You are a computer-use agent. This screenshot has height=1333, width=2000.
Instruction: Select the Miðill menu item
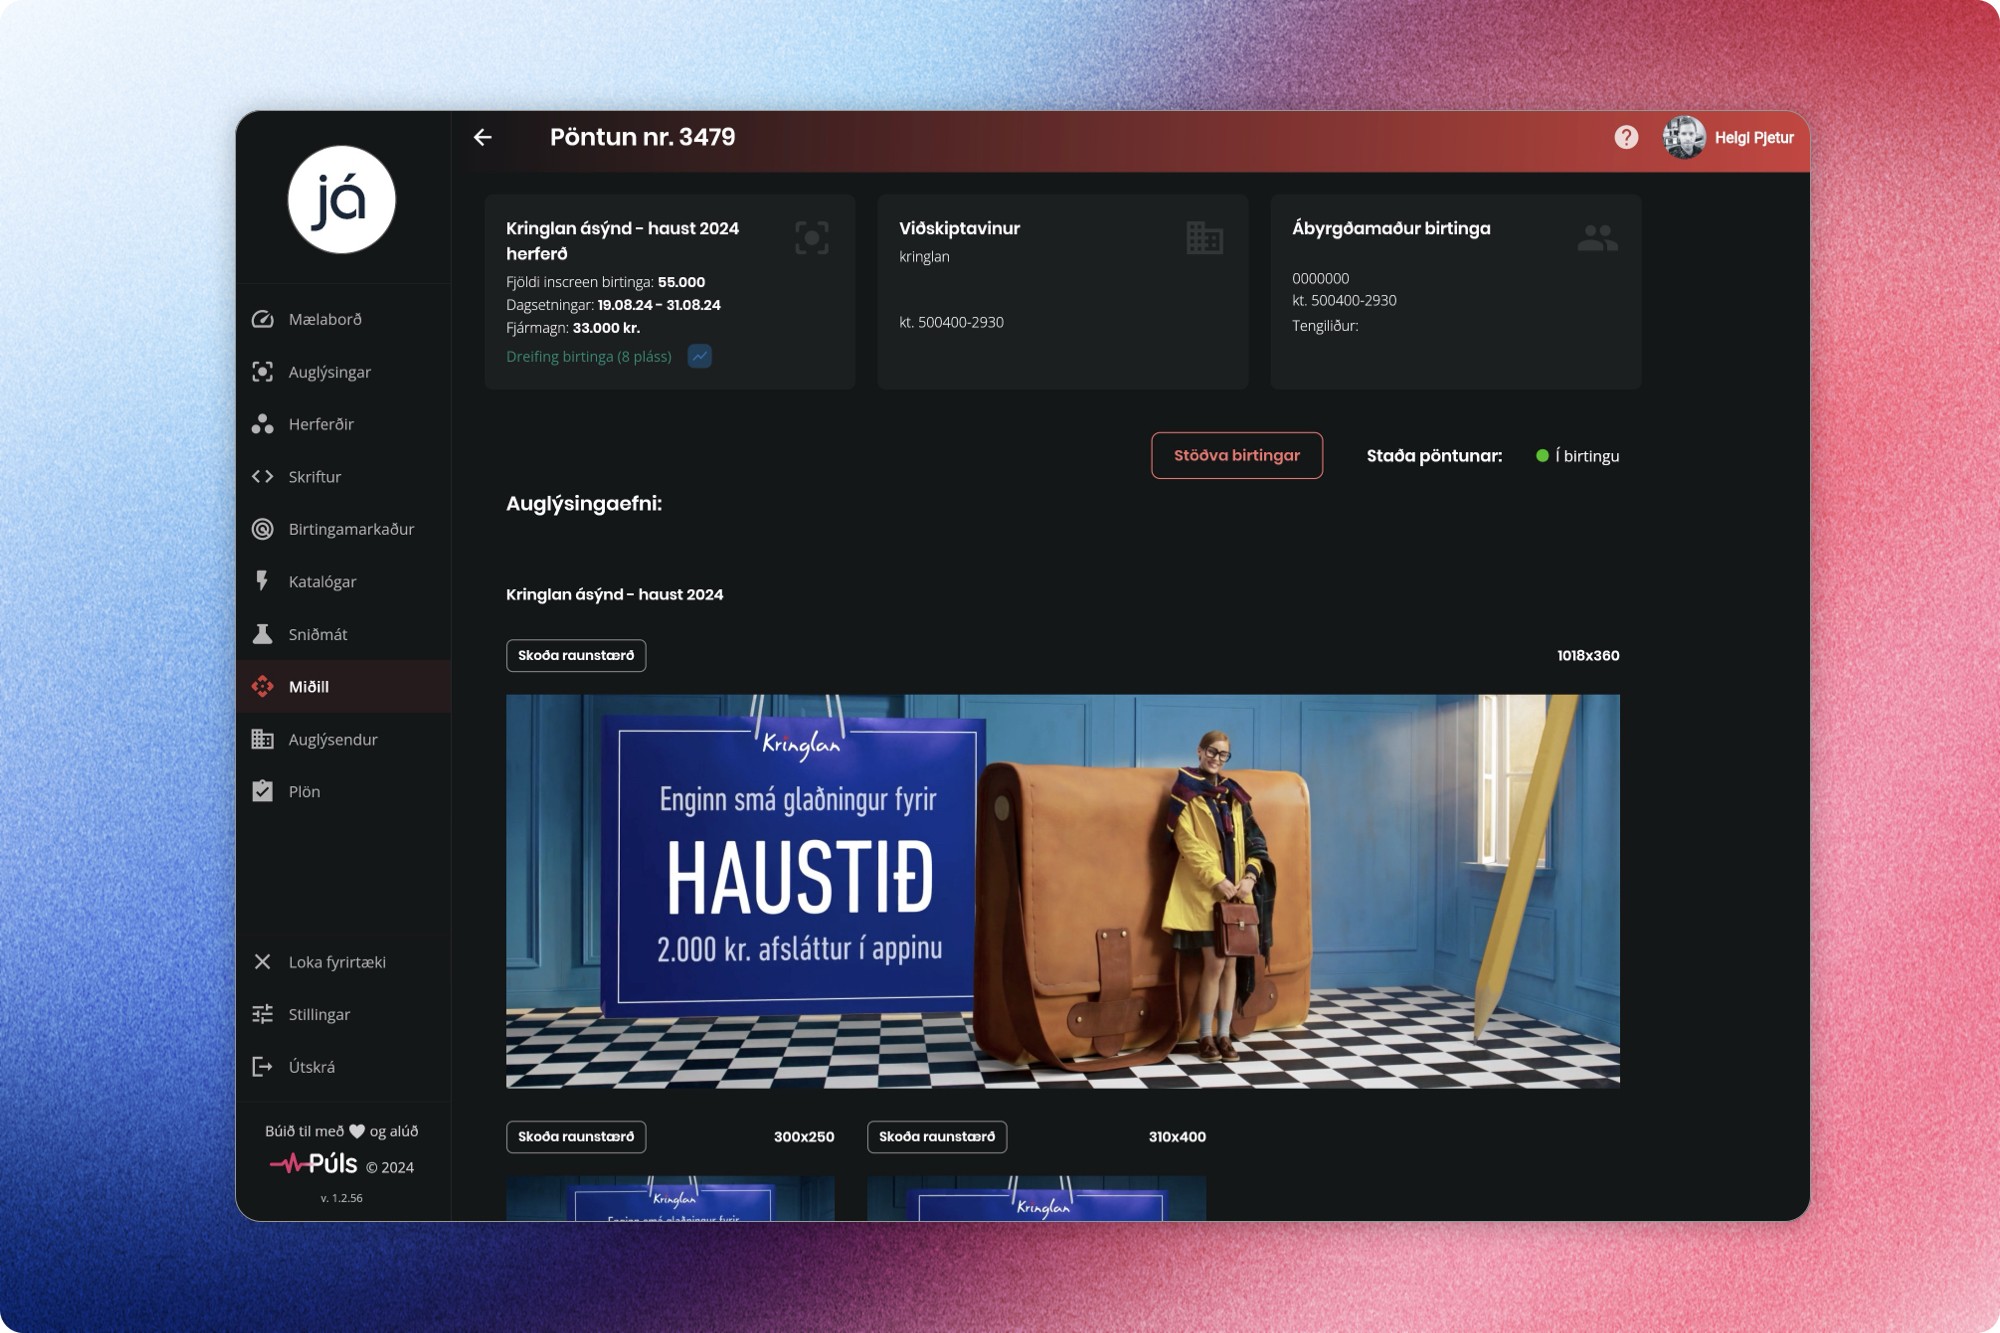click(x=309, y=687)
